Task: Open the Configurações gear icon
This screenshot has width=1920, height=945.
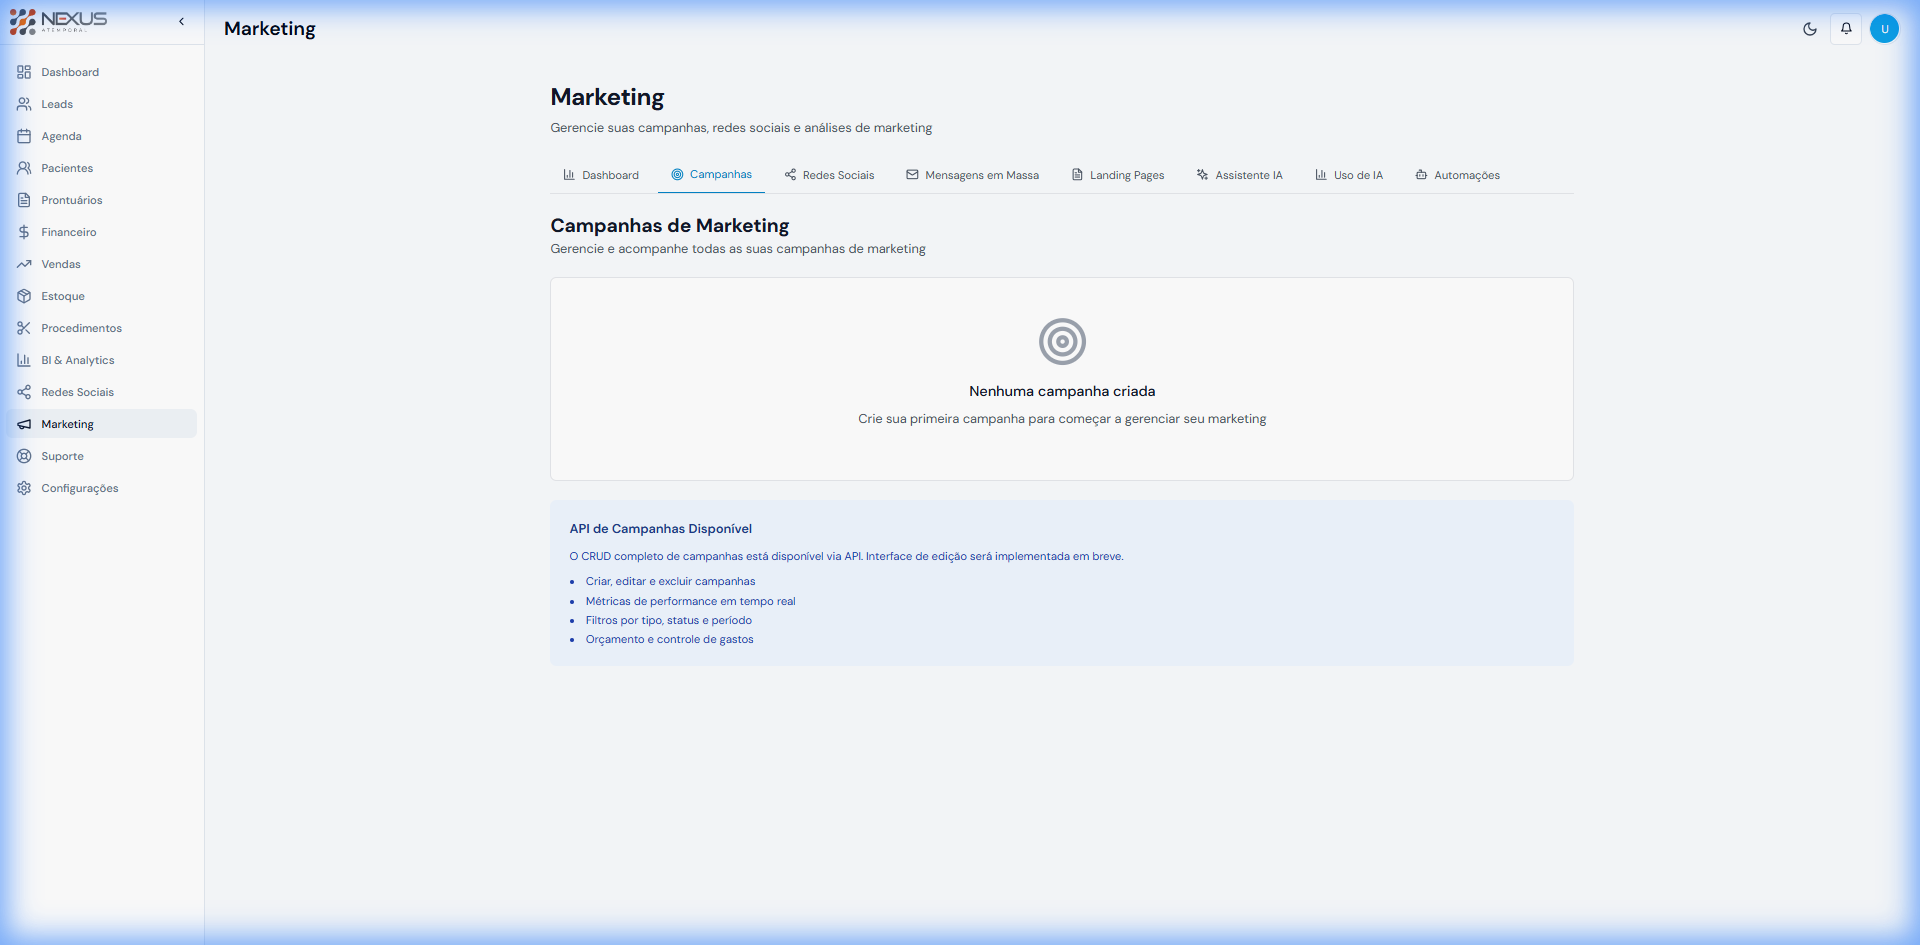Action: point(24,488)
